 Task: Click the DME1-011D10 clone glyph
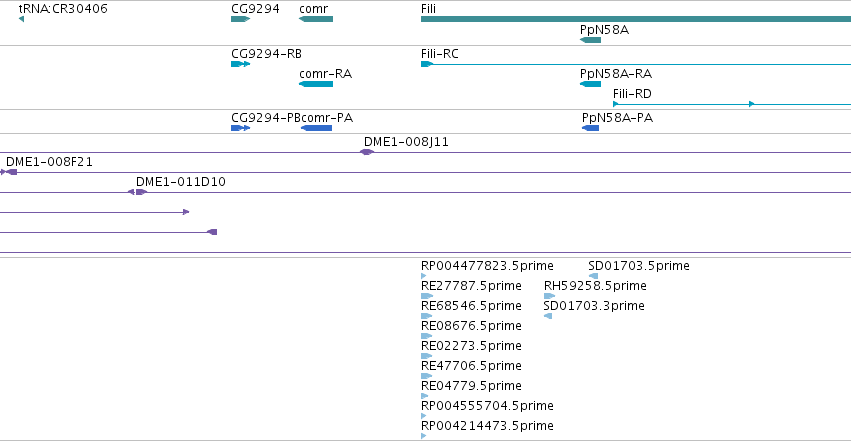pos(137,192)
